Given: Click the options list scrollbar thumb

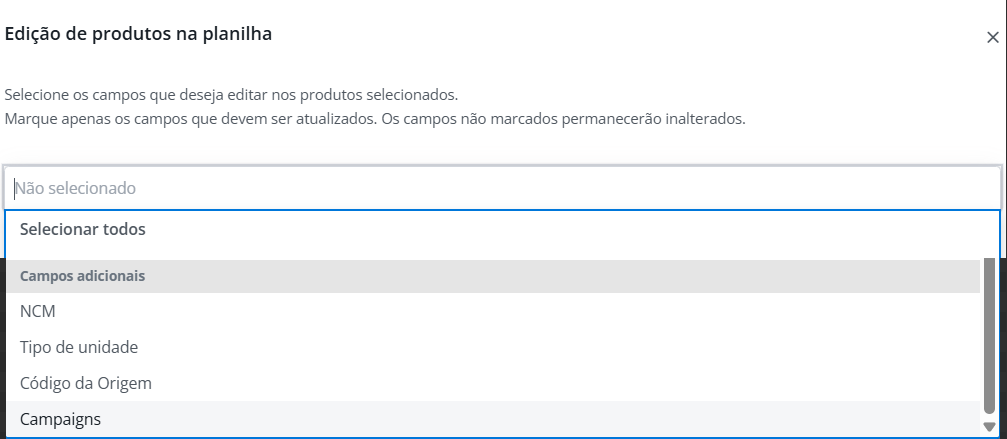Looking at the screenshot, I should 990,335.
